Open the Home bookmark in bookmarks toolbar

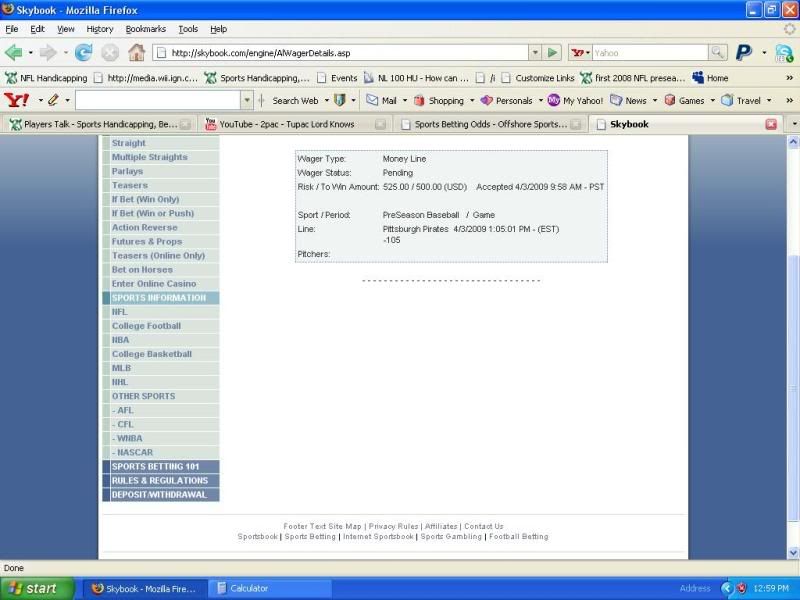(710, 78)
